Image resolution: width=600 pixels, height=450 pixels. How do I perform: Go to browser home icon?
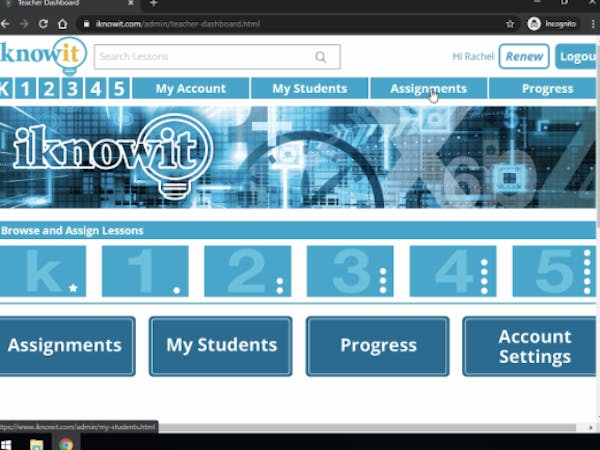(x=62, y=24)
